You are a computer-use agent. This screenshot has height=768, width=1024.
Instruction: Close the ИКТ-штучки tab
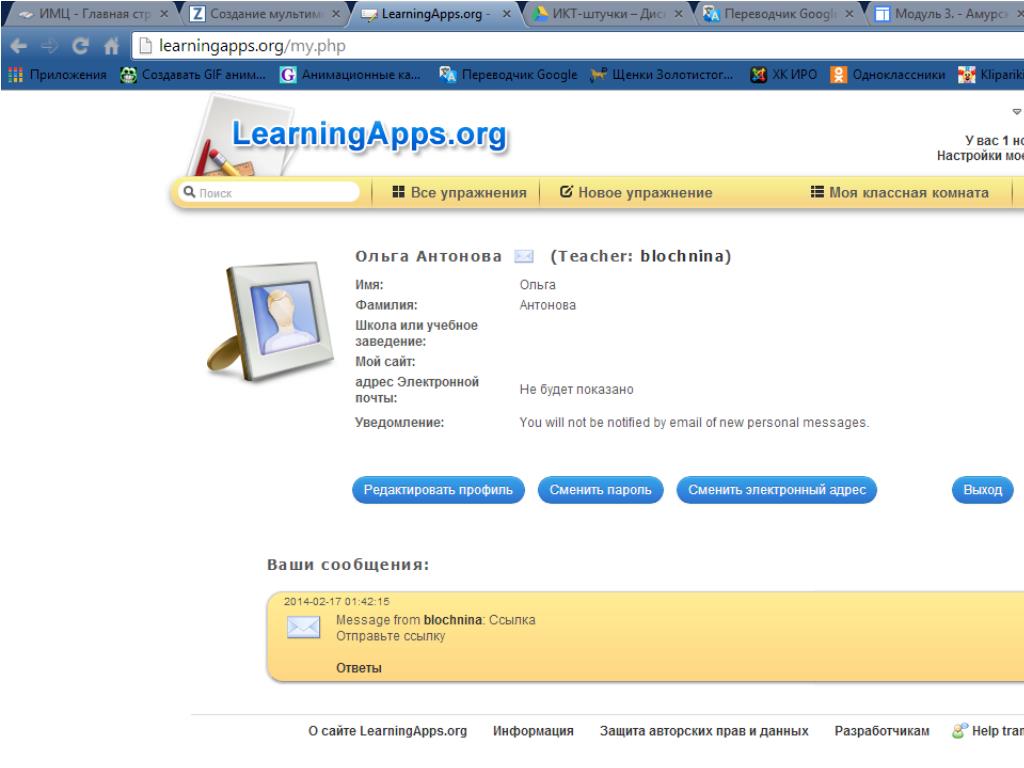[679, 14]
